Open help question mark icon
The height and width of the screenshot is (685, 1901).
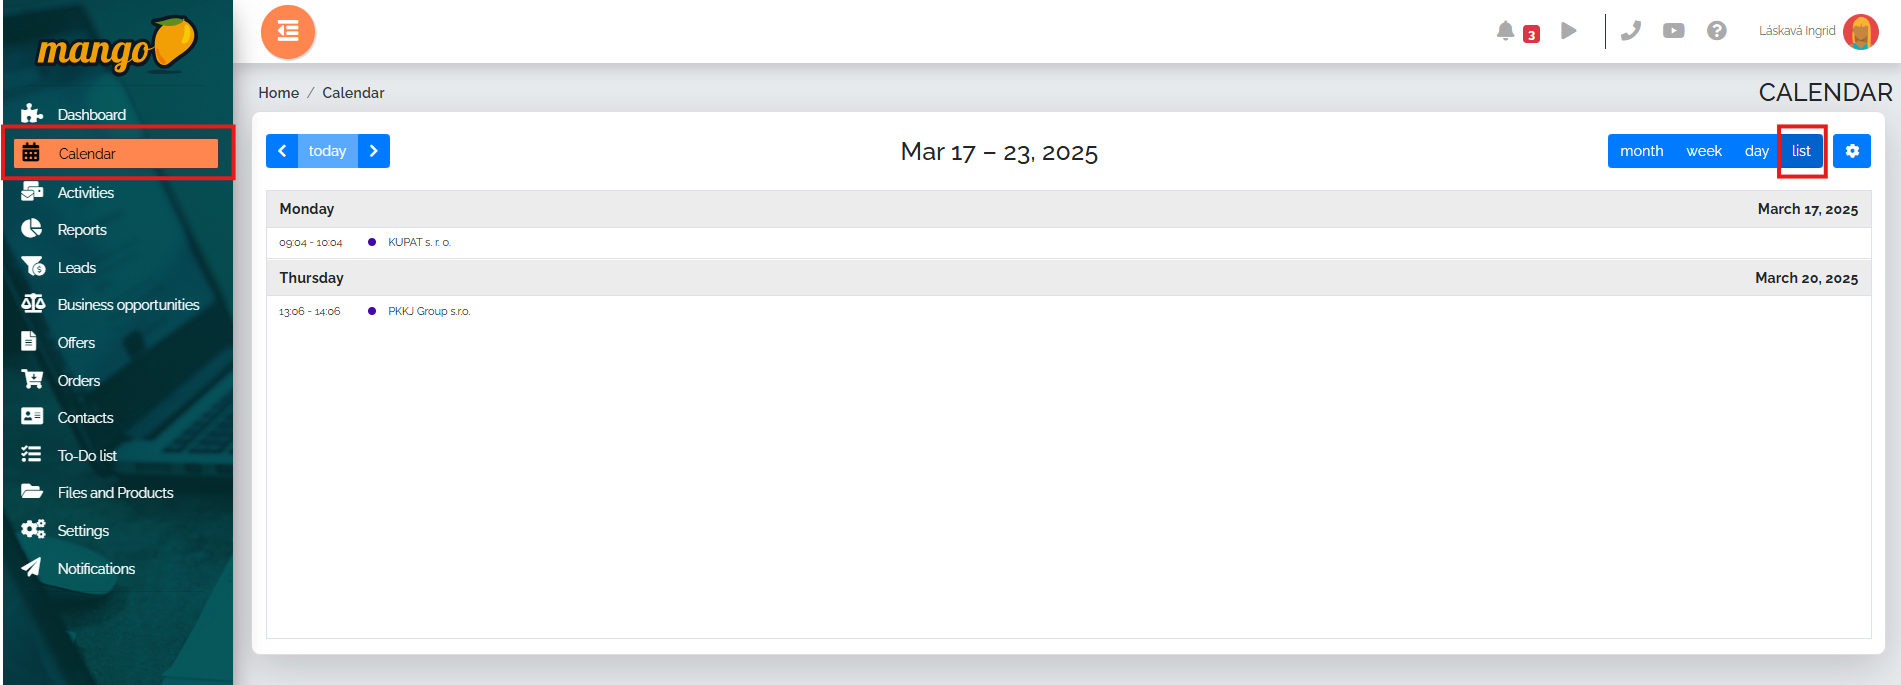tap(1717, 31)
